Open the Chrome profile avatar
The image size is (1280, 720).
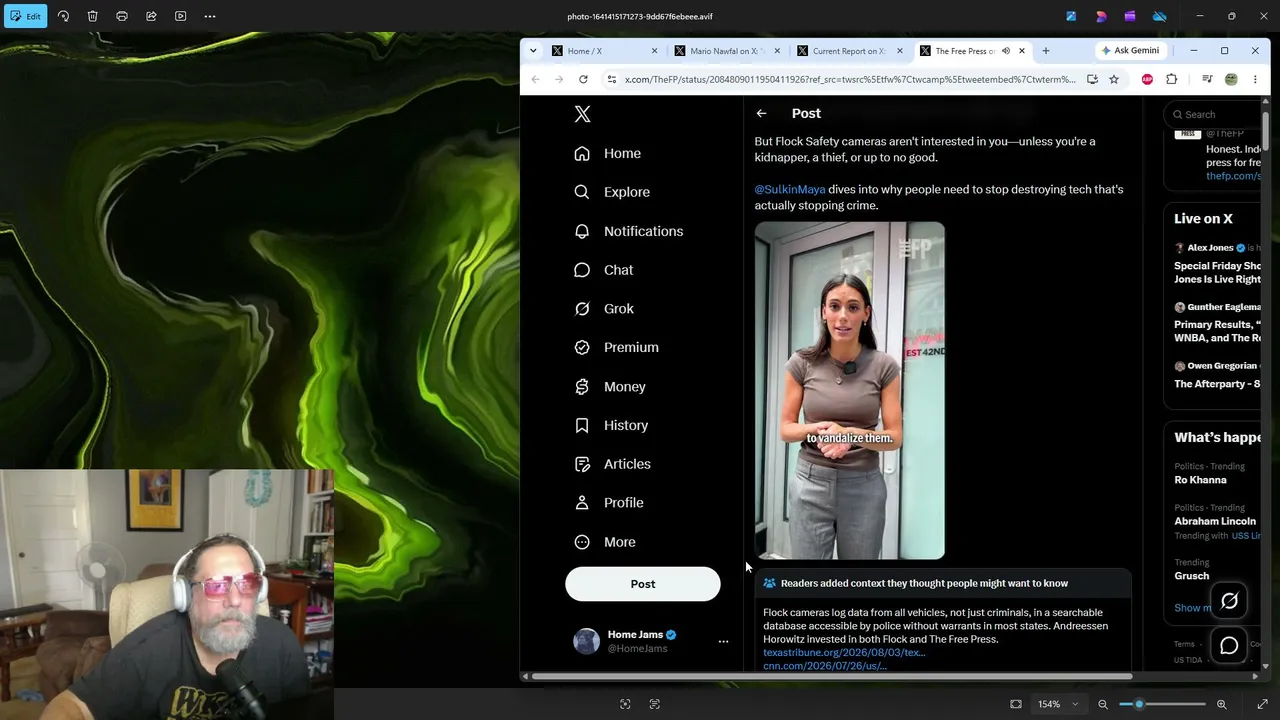tap(1231, 79)
